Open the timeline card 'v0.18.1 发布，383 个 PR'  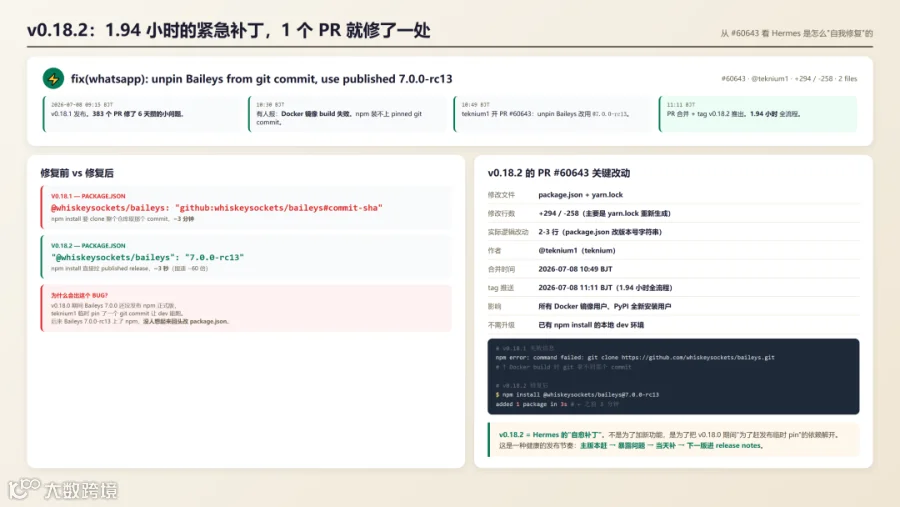tap(142, 114)
